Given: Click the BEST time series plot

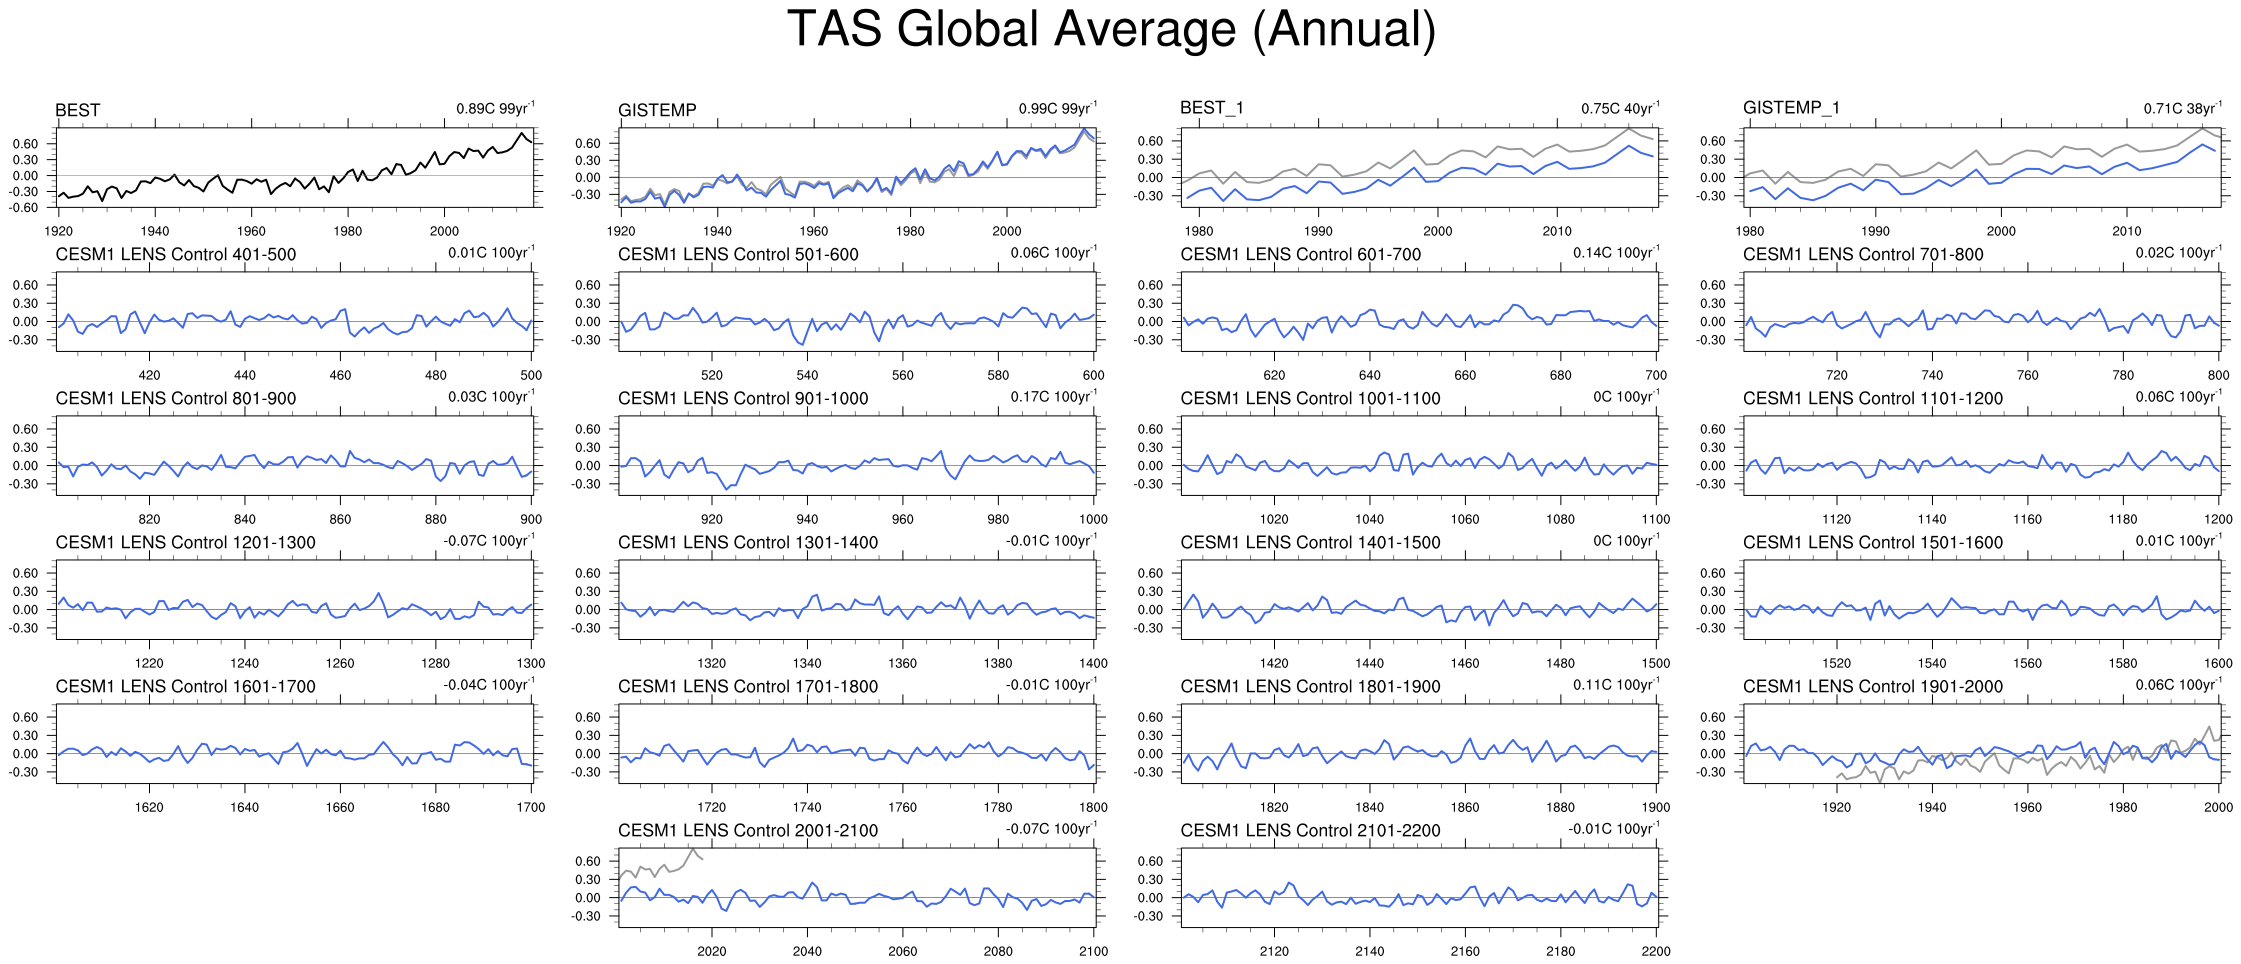Looking at the screenshot, I should pyautogui.click(x=295, y=168).
